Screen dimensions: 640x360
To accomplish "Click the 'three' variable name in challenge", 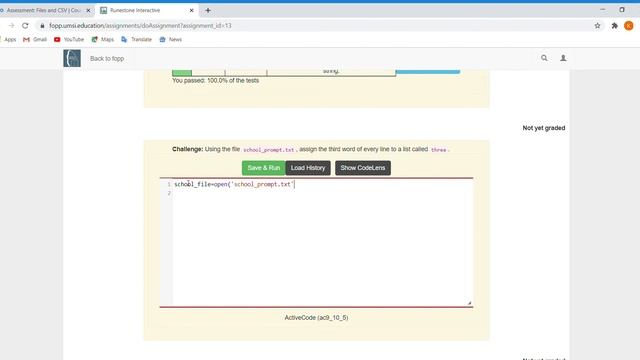I will pyautogui.click(x=439, y=150).
